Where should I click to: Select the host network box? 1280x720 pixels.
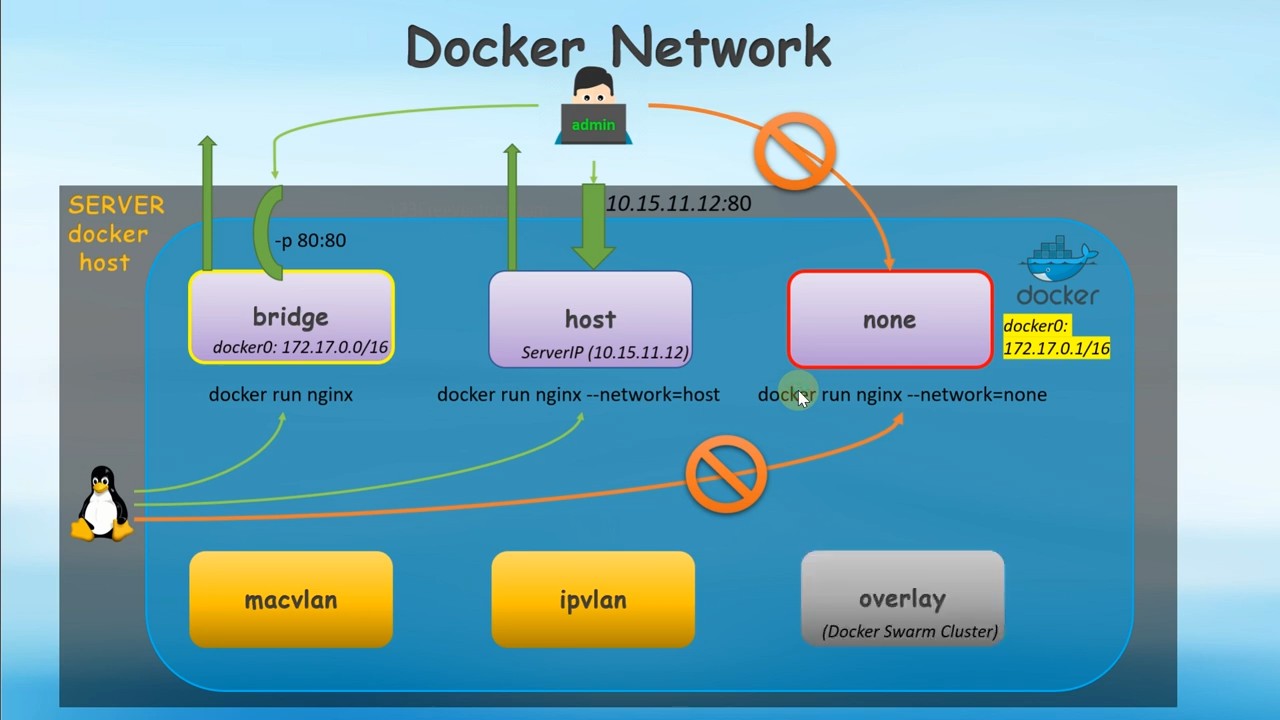click(x=590, y=319)
